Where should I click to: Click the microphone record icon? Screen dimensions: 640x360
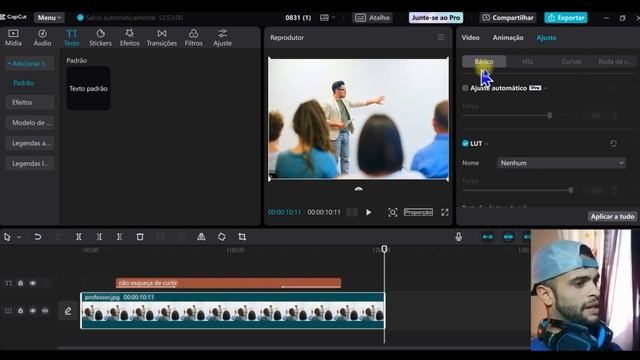[x=459, y=237]
